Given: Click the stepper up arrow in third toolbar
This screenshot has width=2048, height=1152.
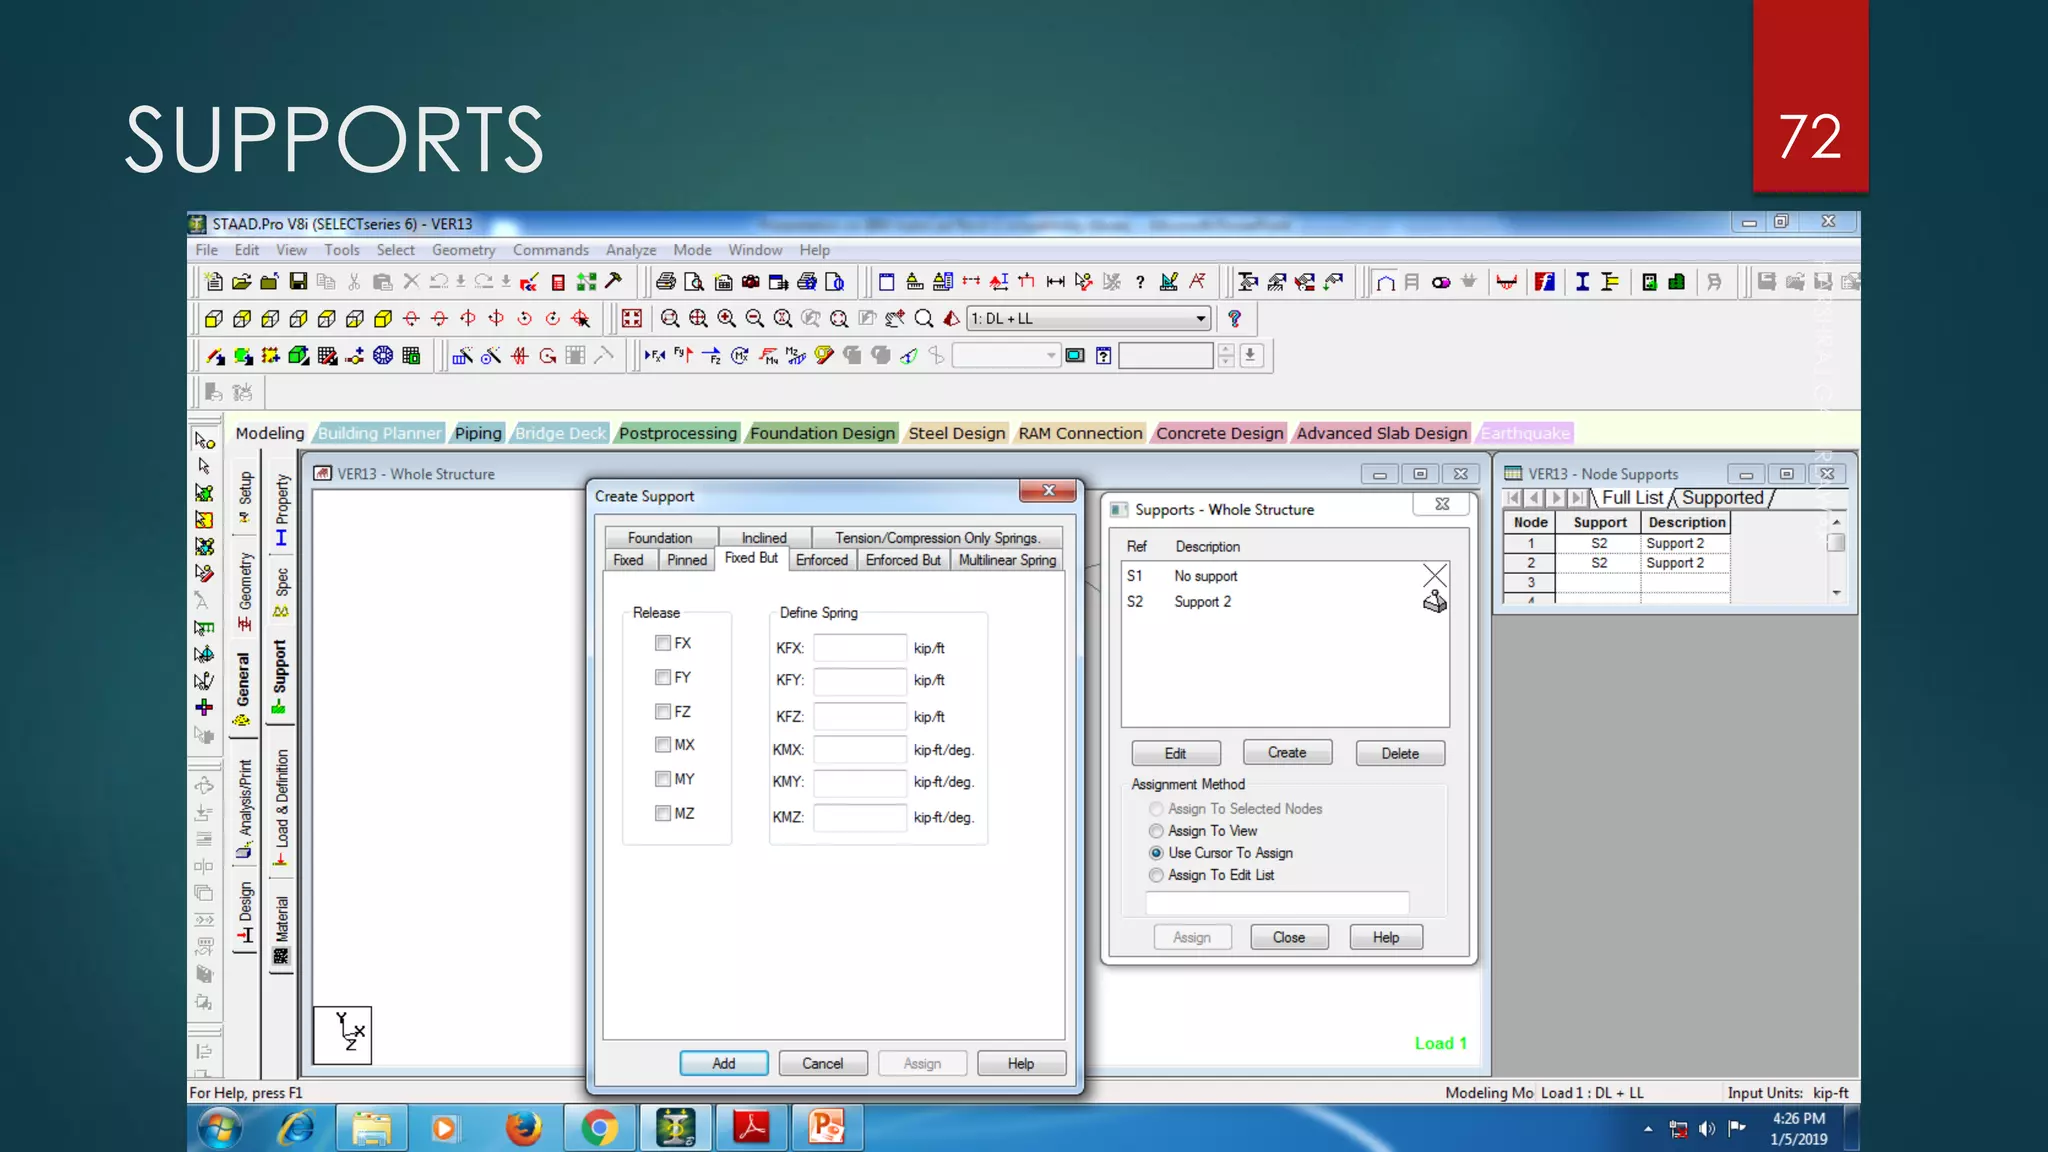Looking at the screenshot, I should coord(1226,350).
